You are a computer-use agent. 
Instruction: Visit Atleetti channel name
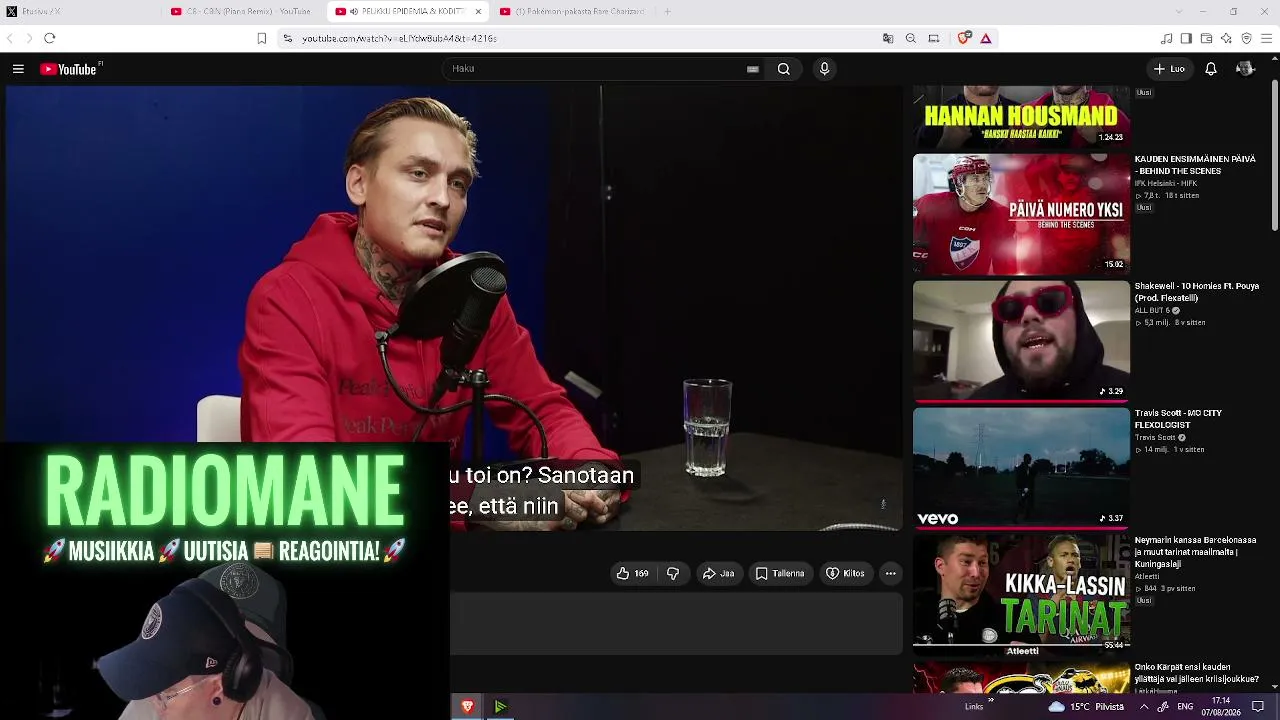point(1147,576)
